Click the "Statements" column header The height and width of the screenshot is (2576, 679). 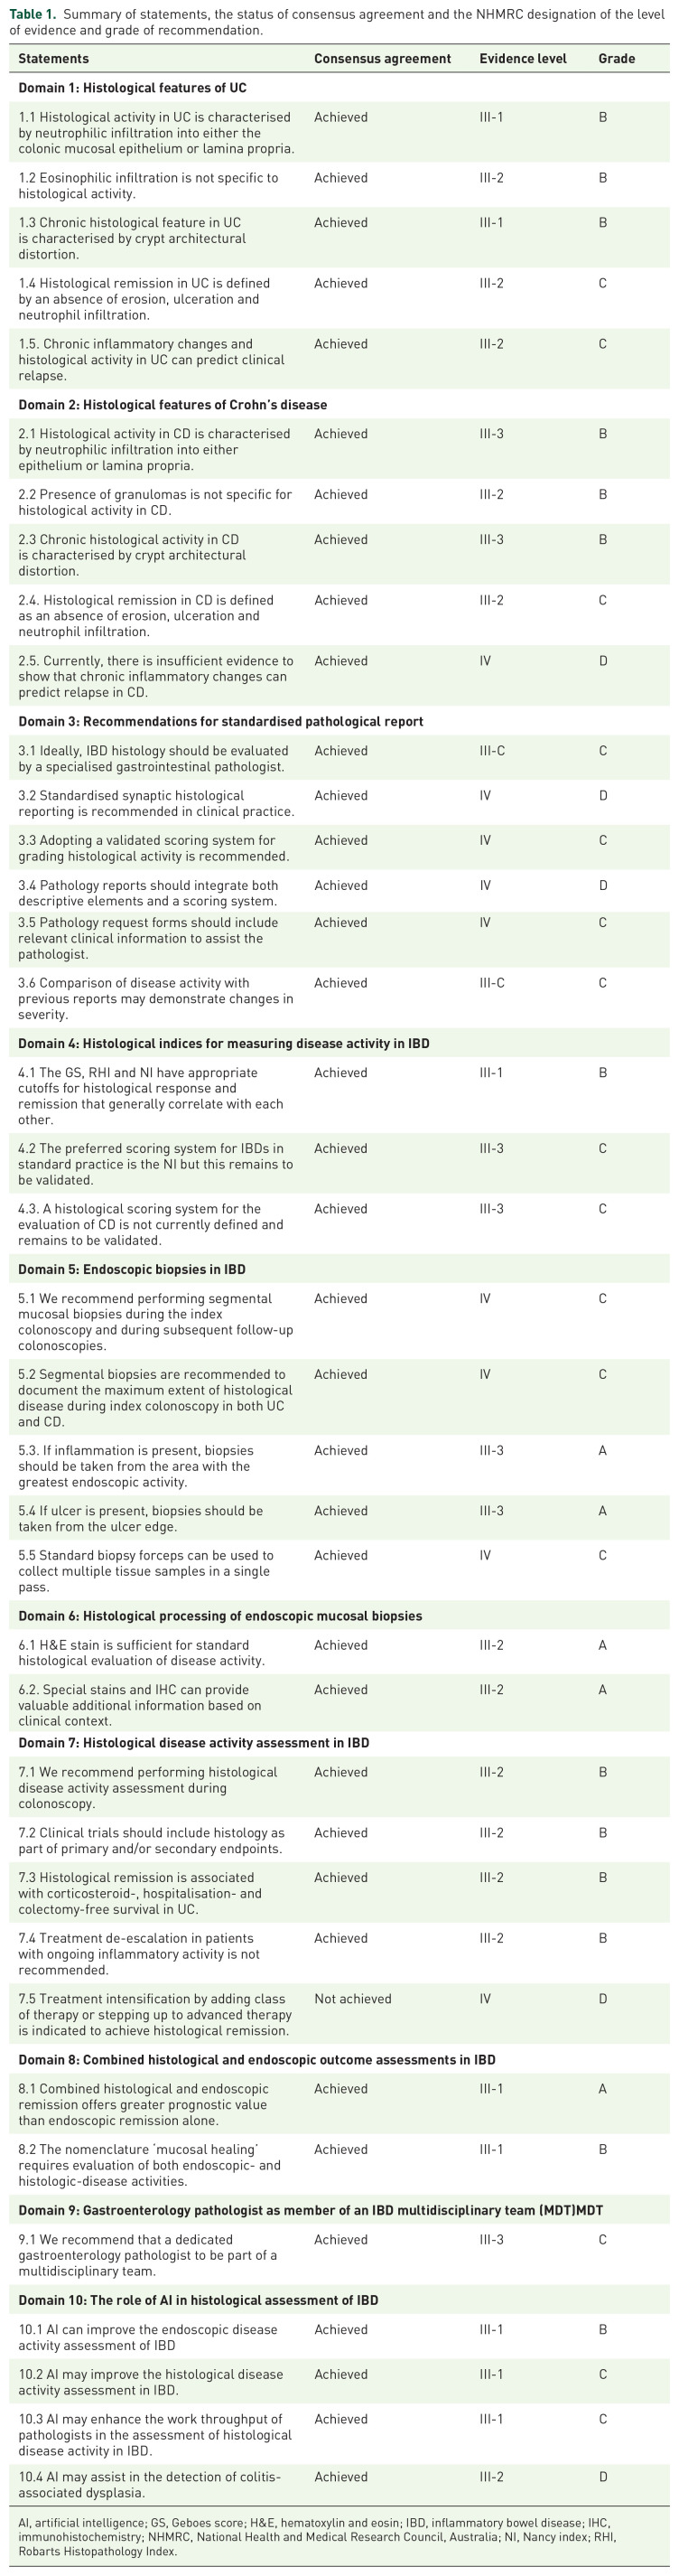point(53,59)
